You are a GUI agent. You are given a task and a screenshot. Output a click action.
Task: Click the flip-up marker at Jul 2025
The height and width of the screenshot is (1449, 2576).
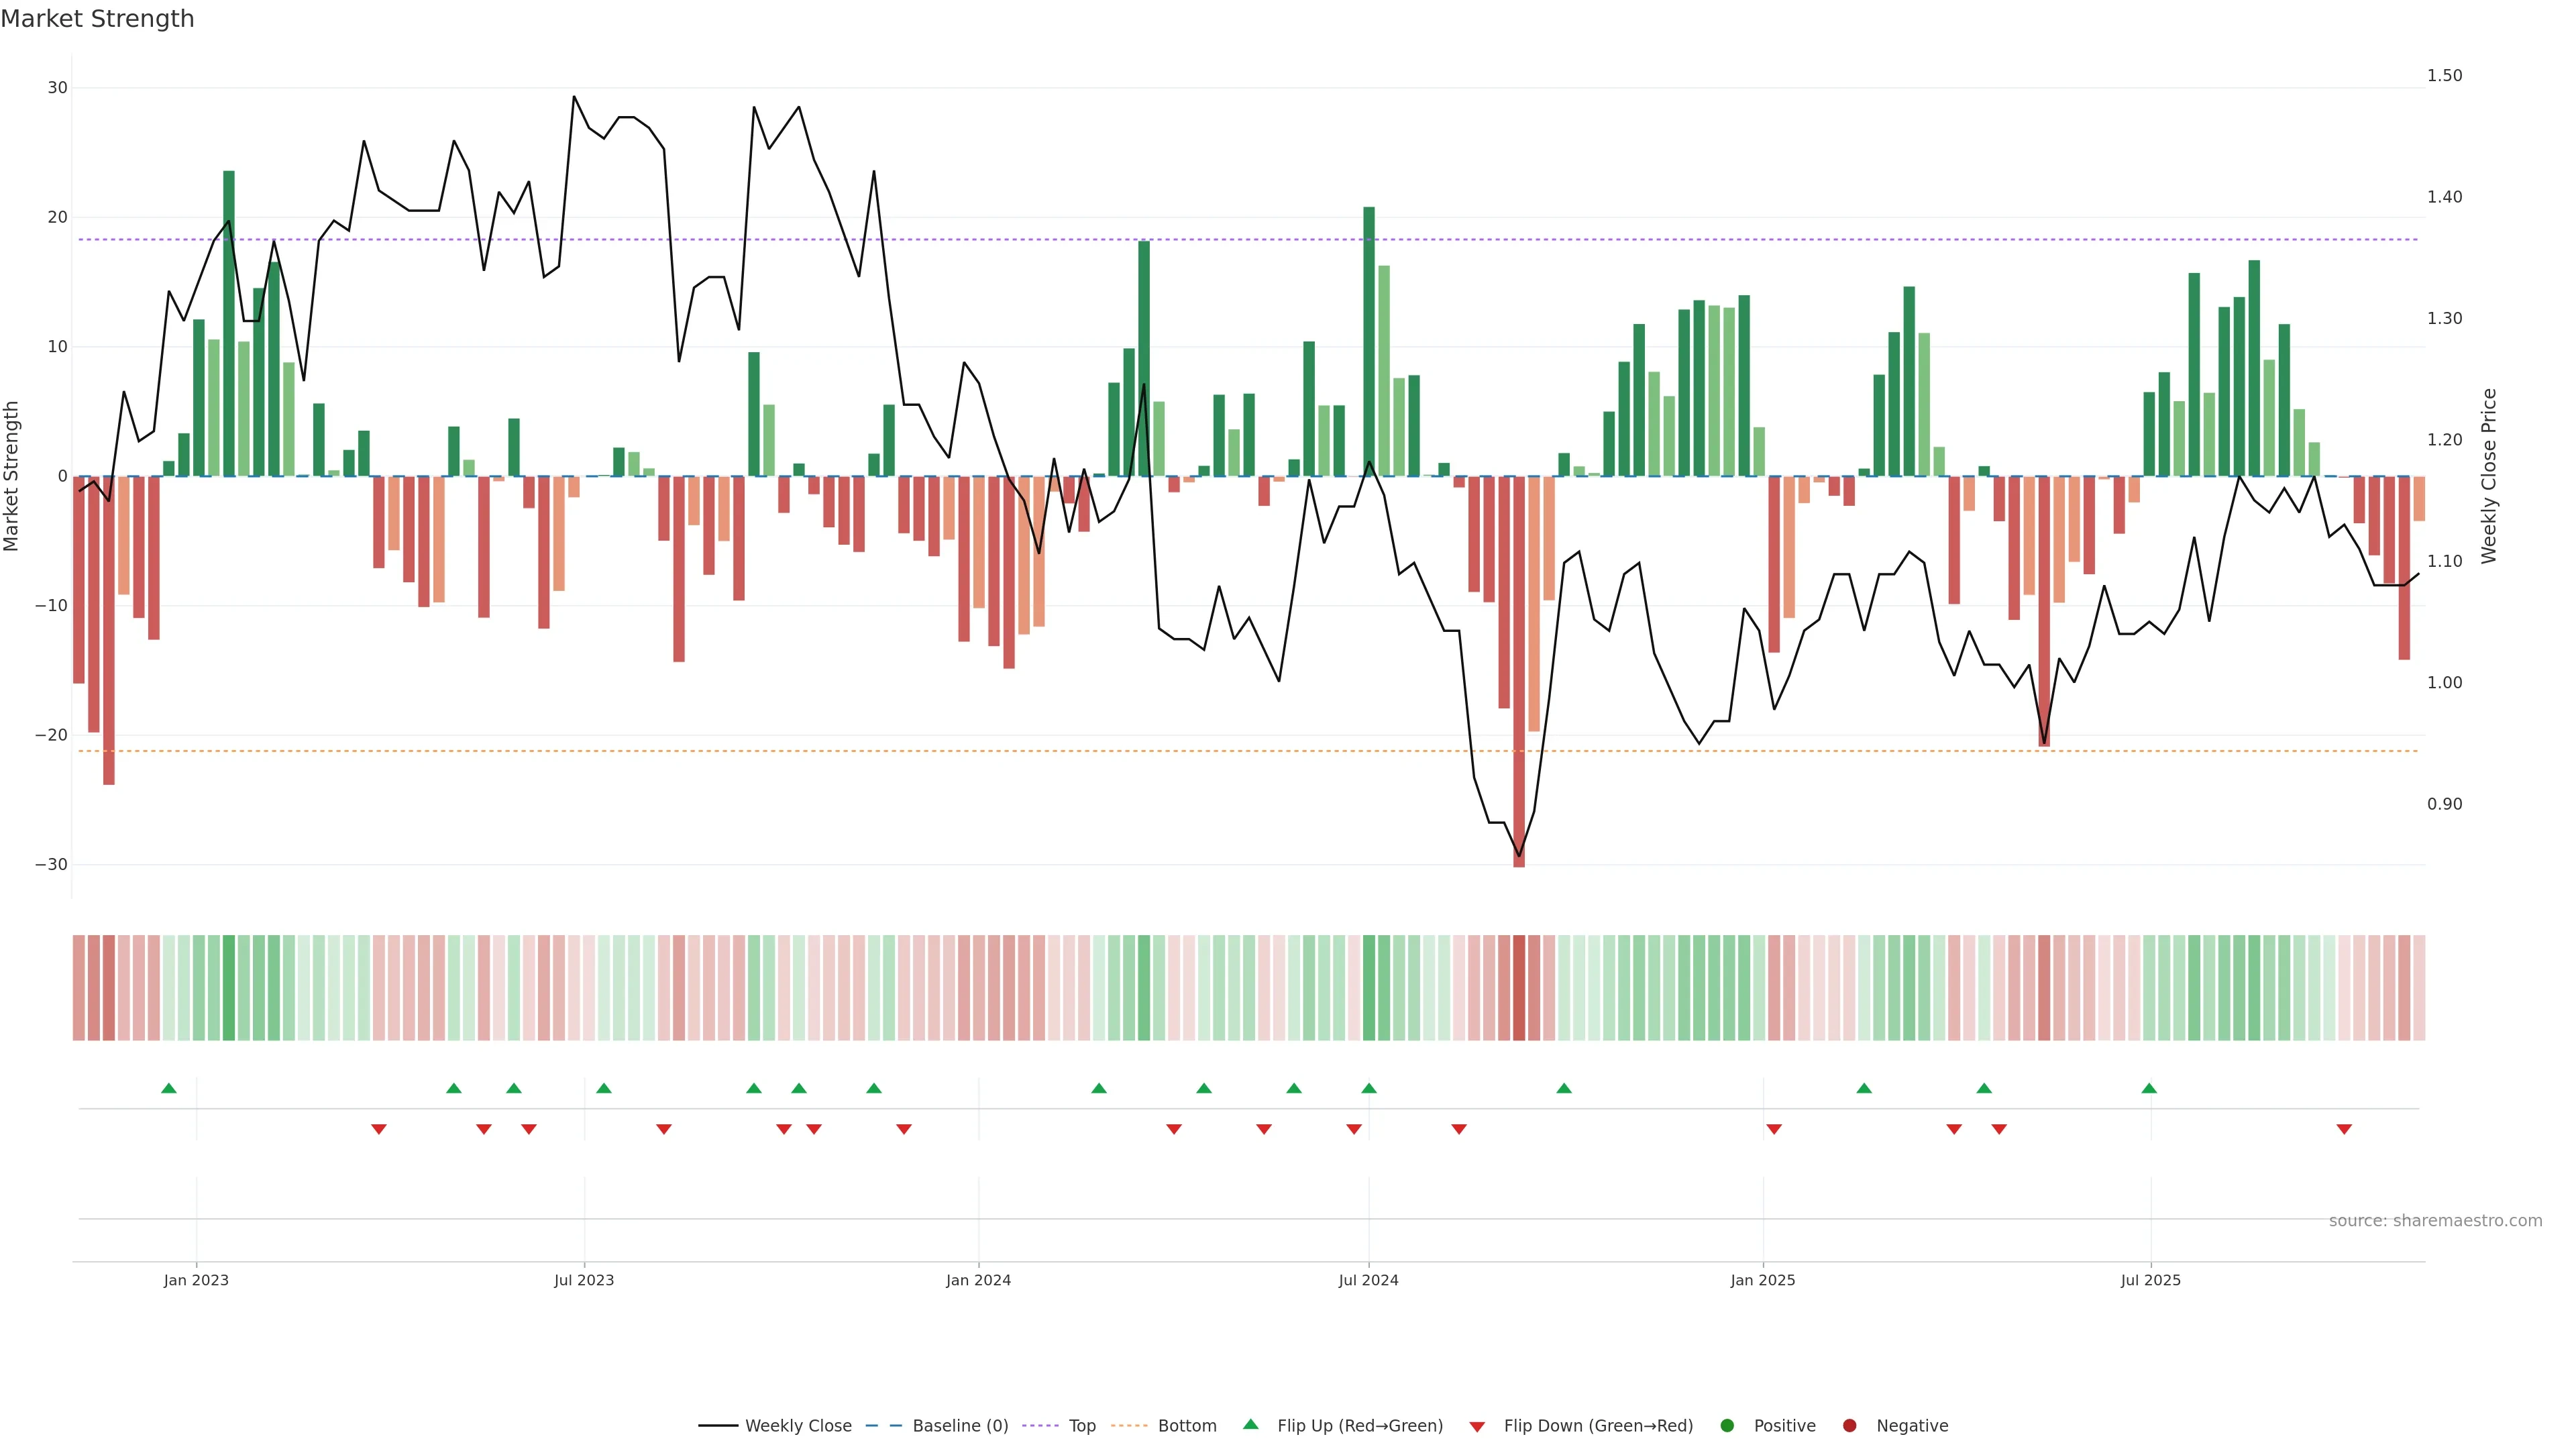[2149, 1088]
